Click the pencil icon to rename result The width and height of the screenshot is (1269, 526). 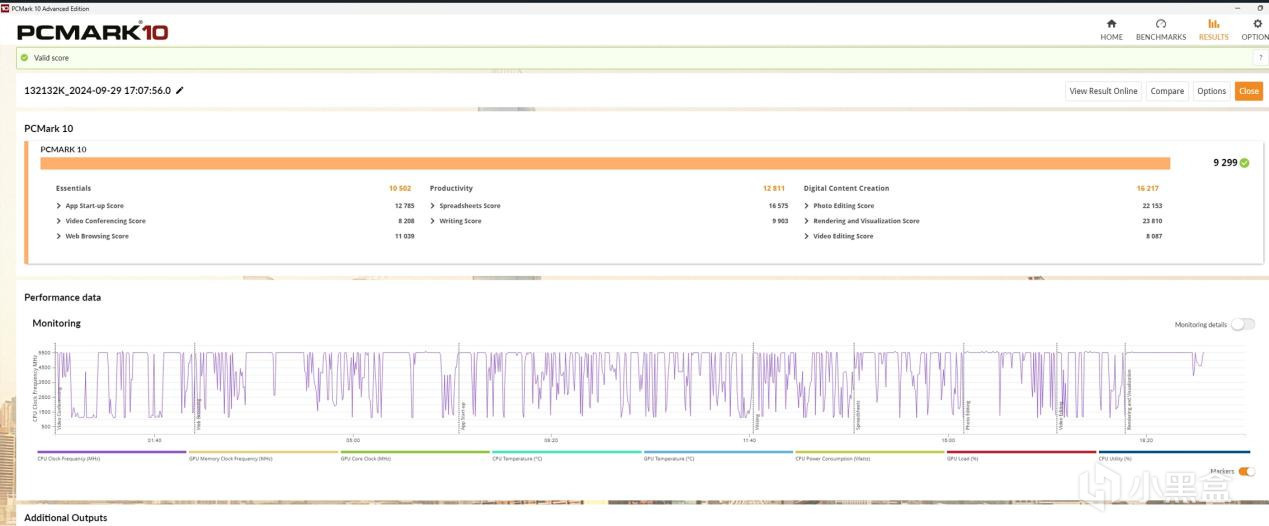[x=180, y=90]
